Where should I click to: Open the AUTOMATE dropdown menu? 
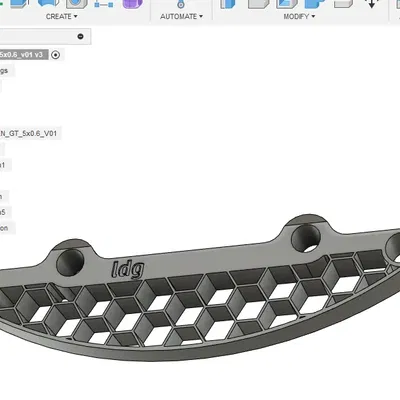(182, 16)
